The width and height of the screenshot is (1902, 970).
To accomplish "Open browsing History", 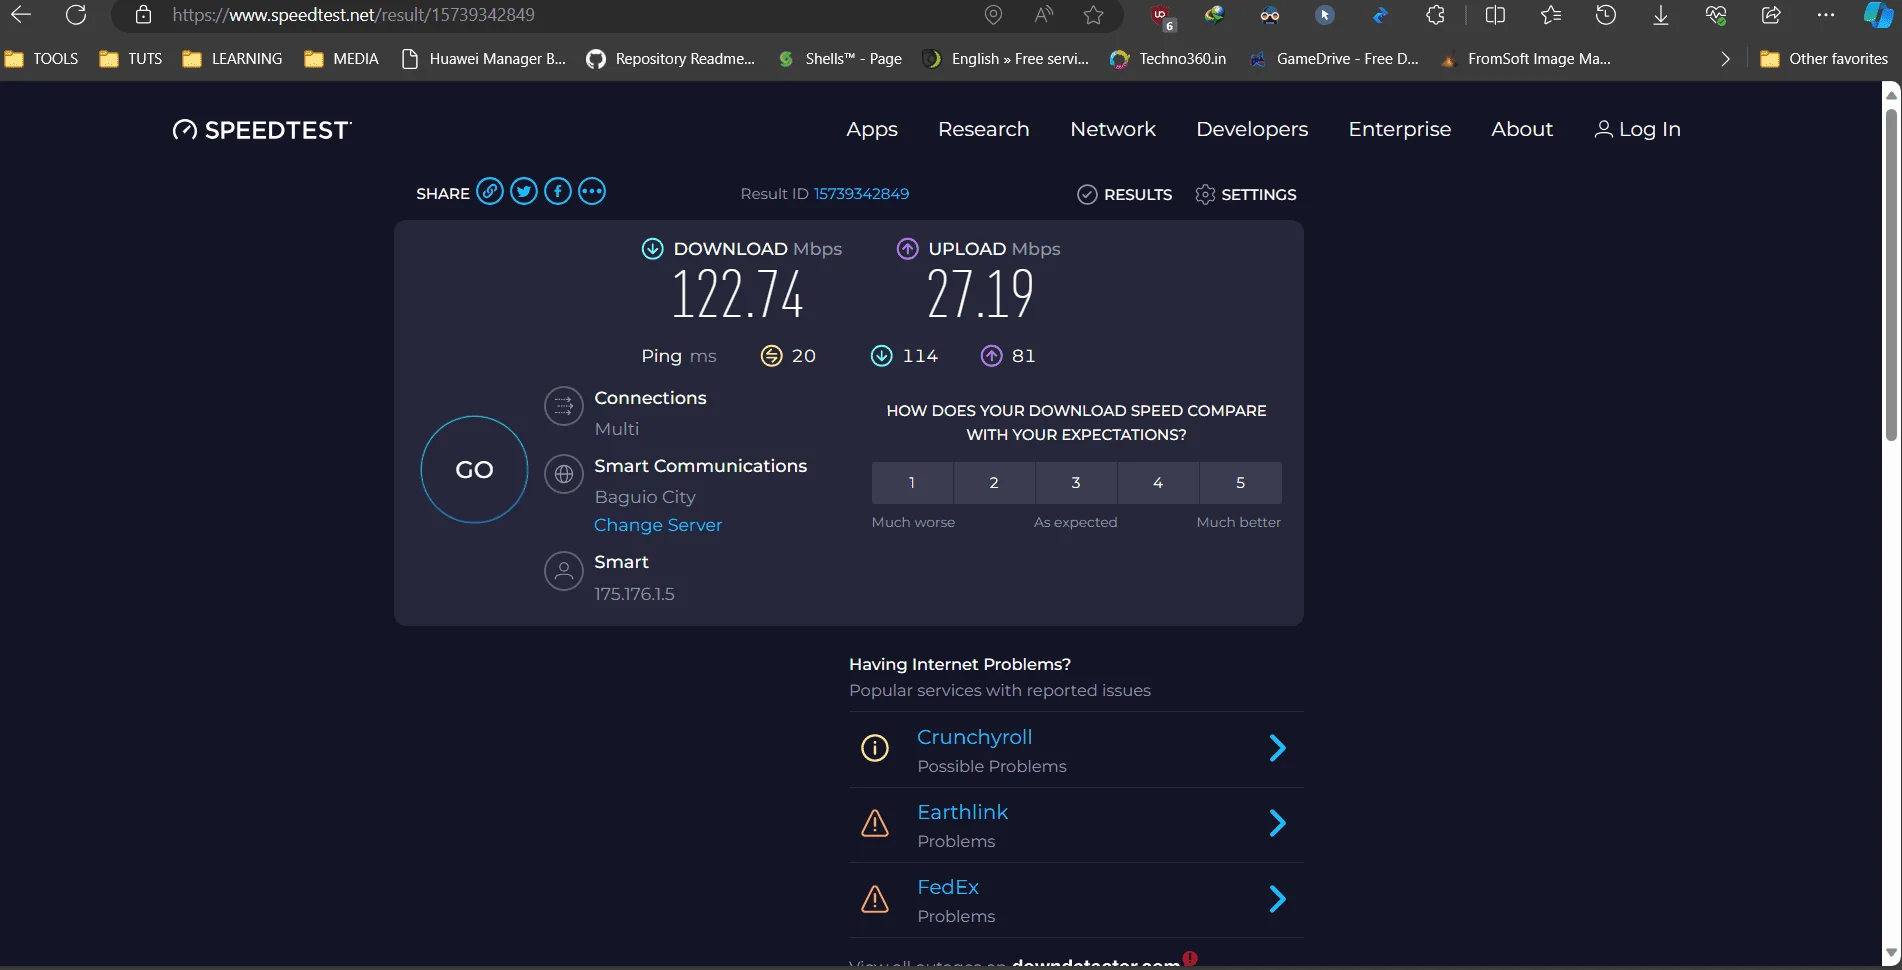I will tap(1606, 15).
